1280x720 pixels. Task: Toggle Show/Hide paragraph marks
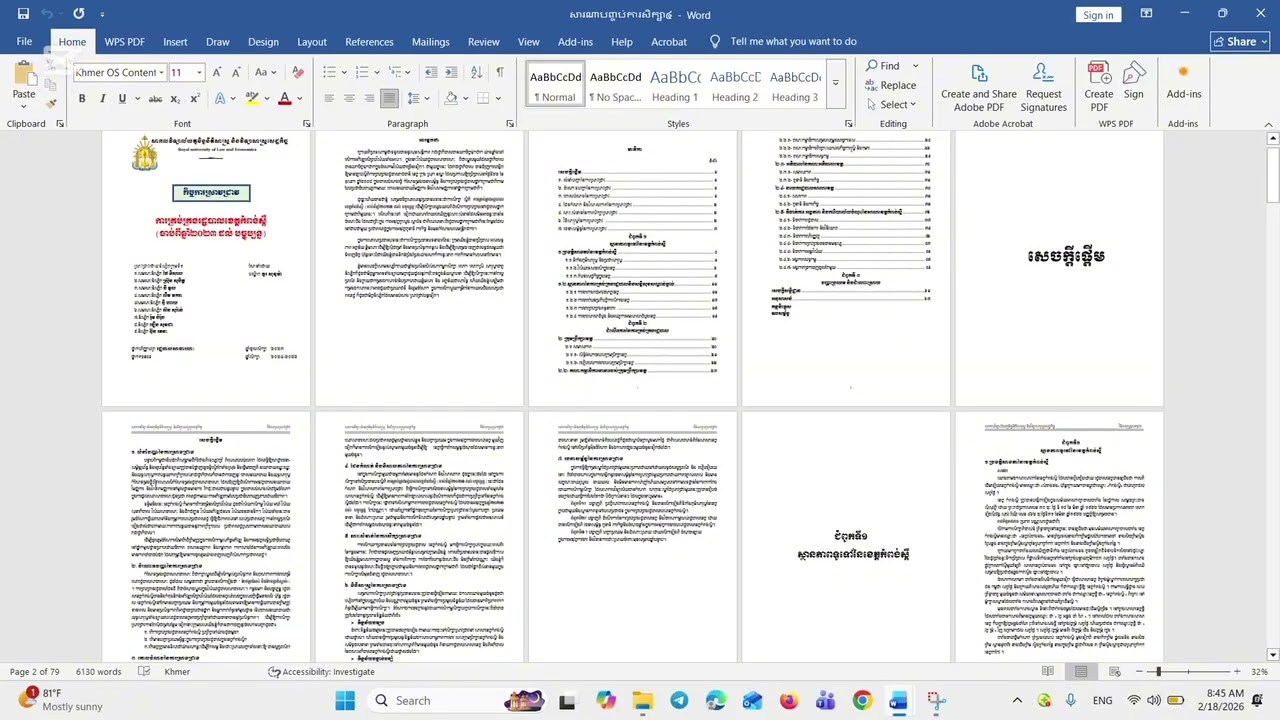tap(500, 72)
